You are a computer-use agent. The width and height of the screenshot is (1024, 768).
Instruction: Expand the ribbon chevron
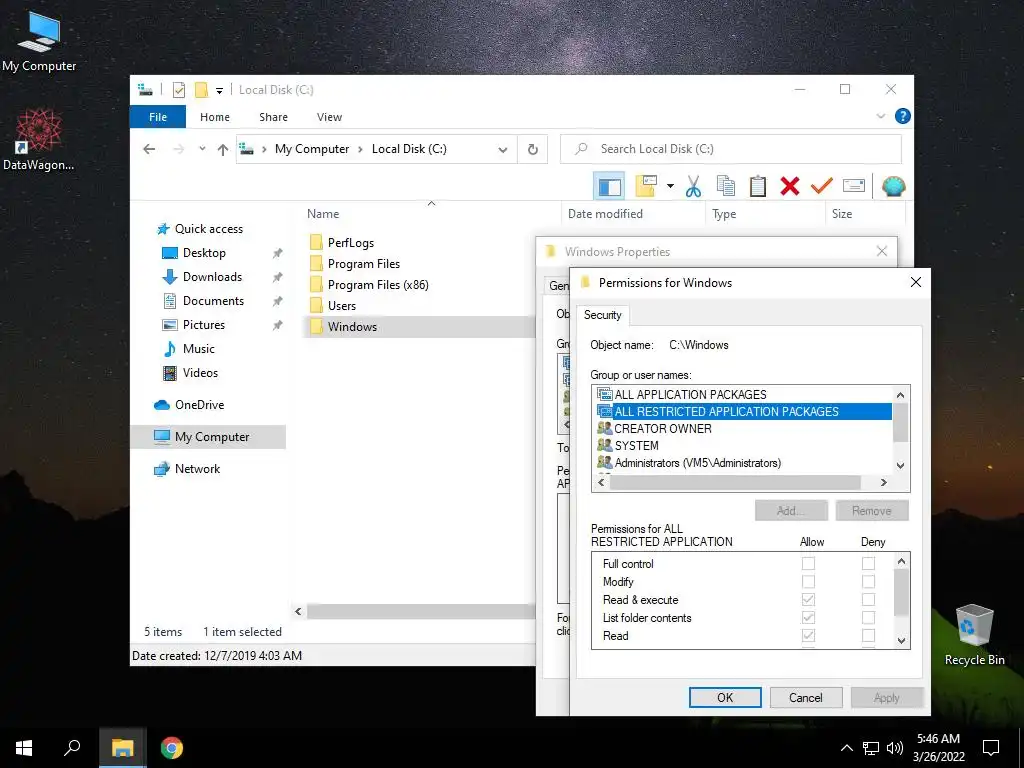coord(880,116)
